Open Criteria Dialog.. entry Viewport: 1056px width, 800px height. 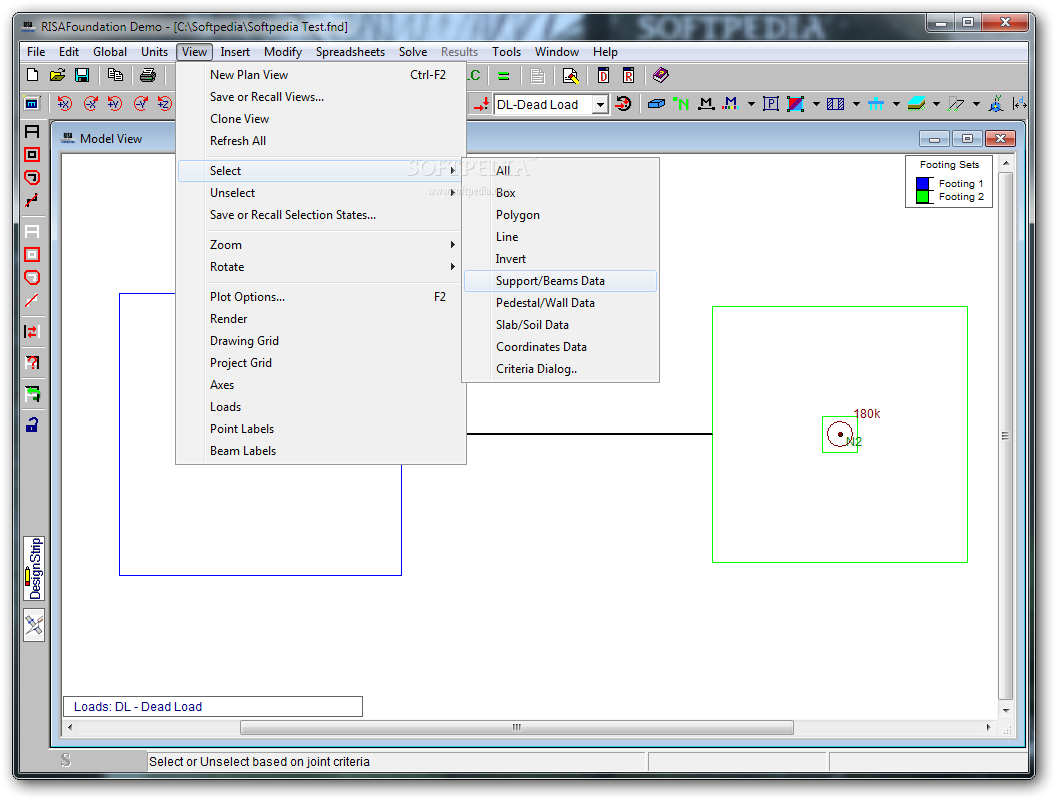coord(560,369)
